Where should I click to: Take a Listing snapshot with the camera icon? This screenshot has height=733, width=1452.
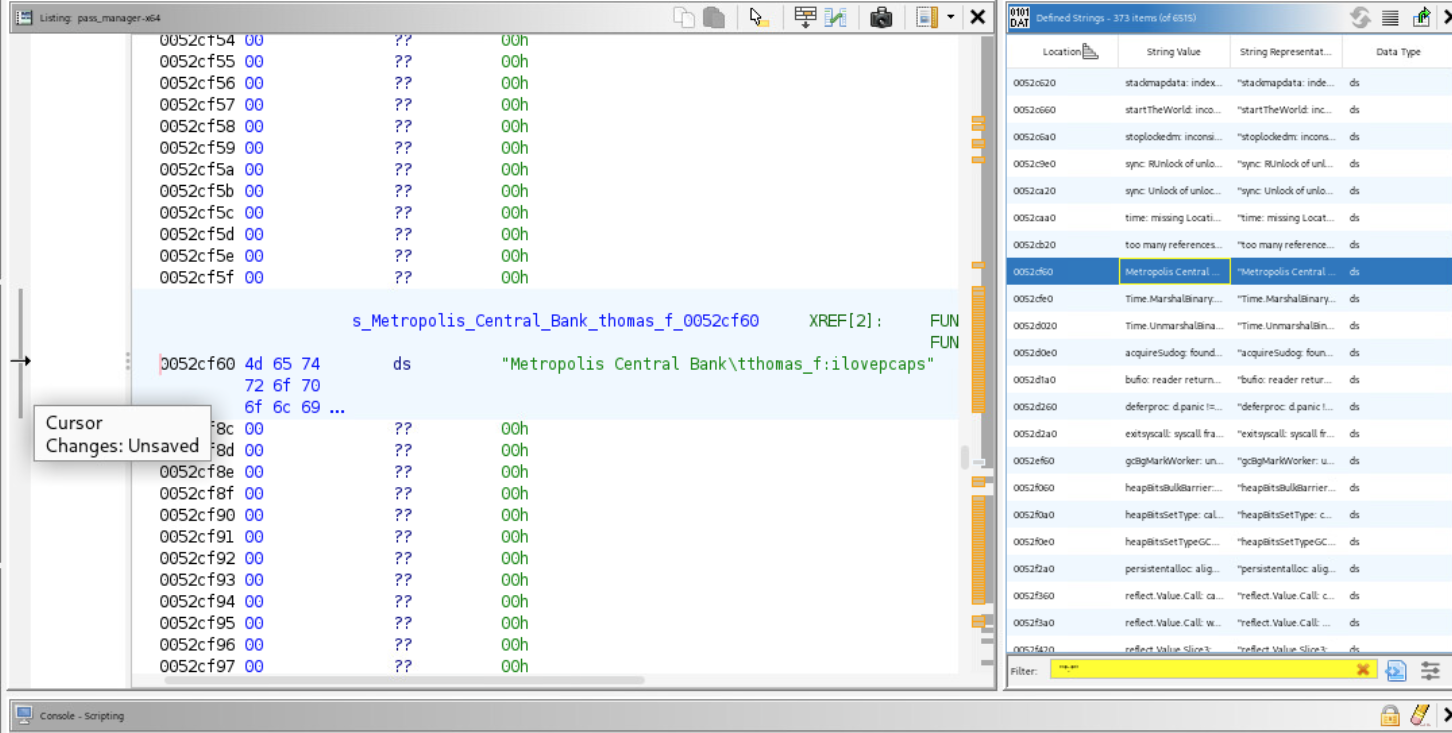click(881, 17)
